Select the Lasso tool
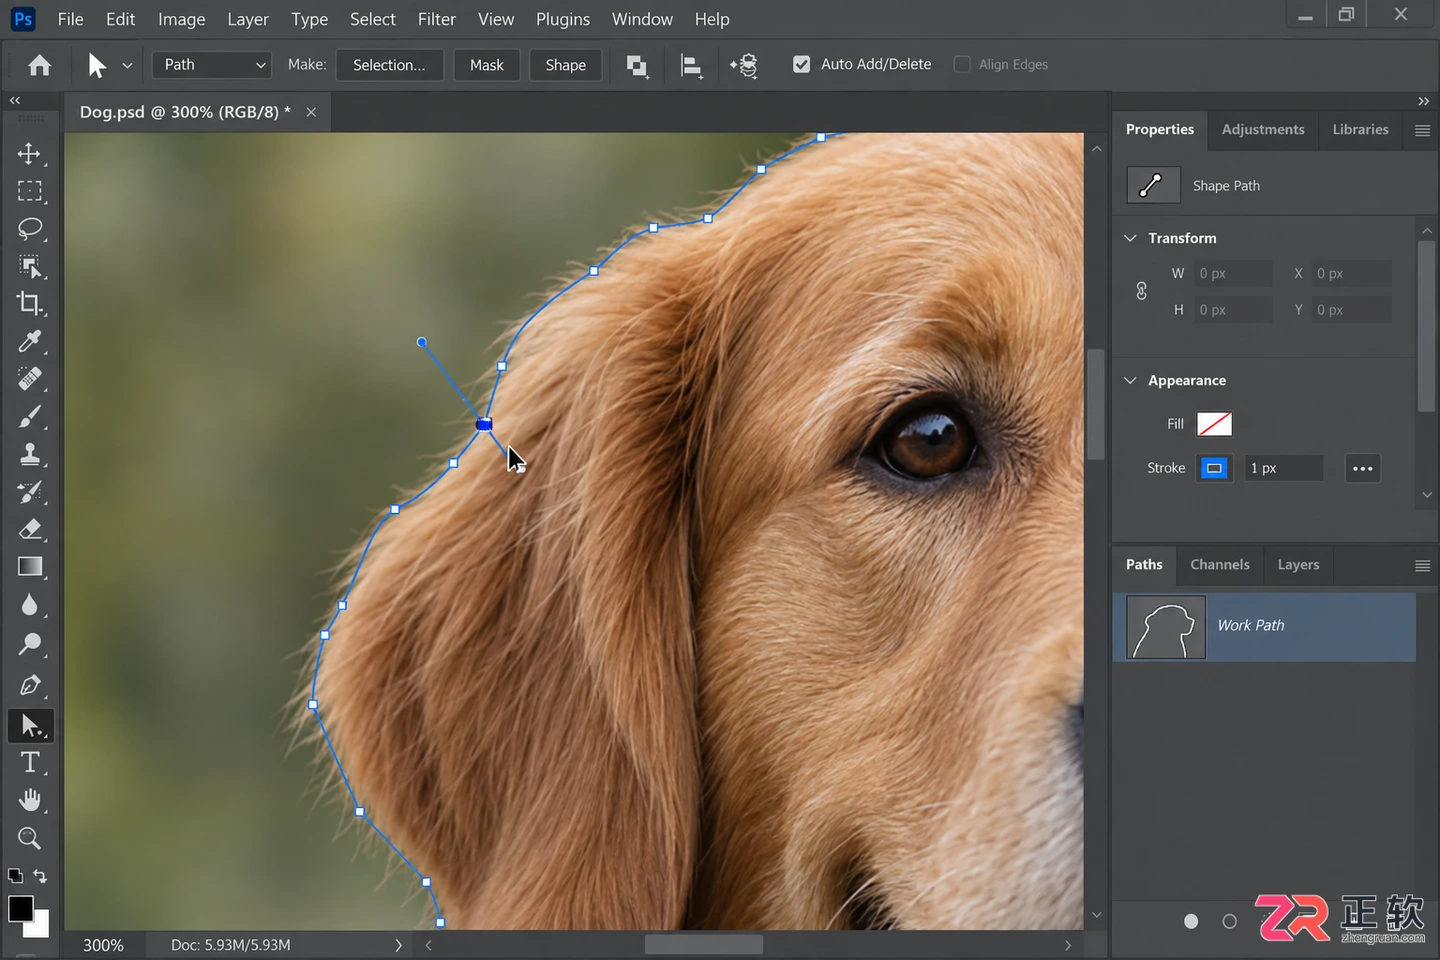Viewport: 1440px width, 960px height. click(30, 228)
